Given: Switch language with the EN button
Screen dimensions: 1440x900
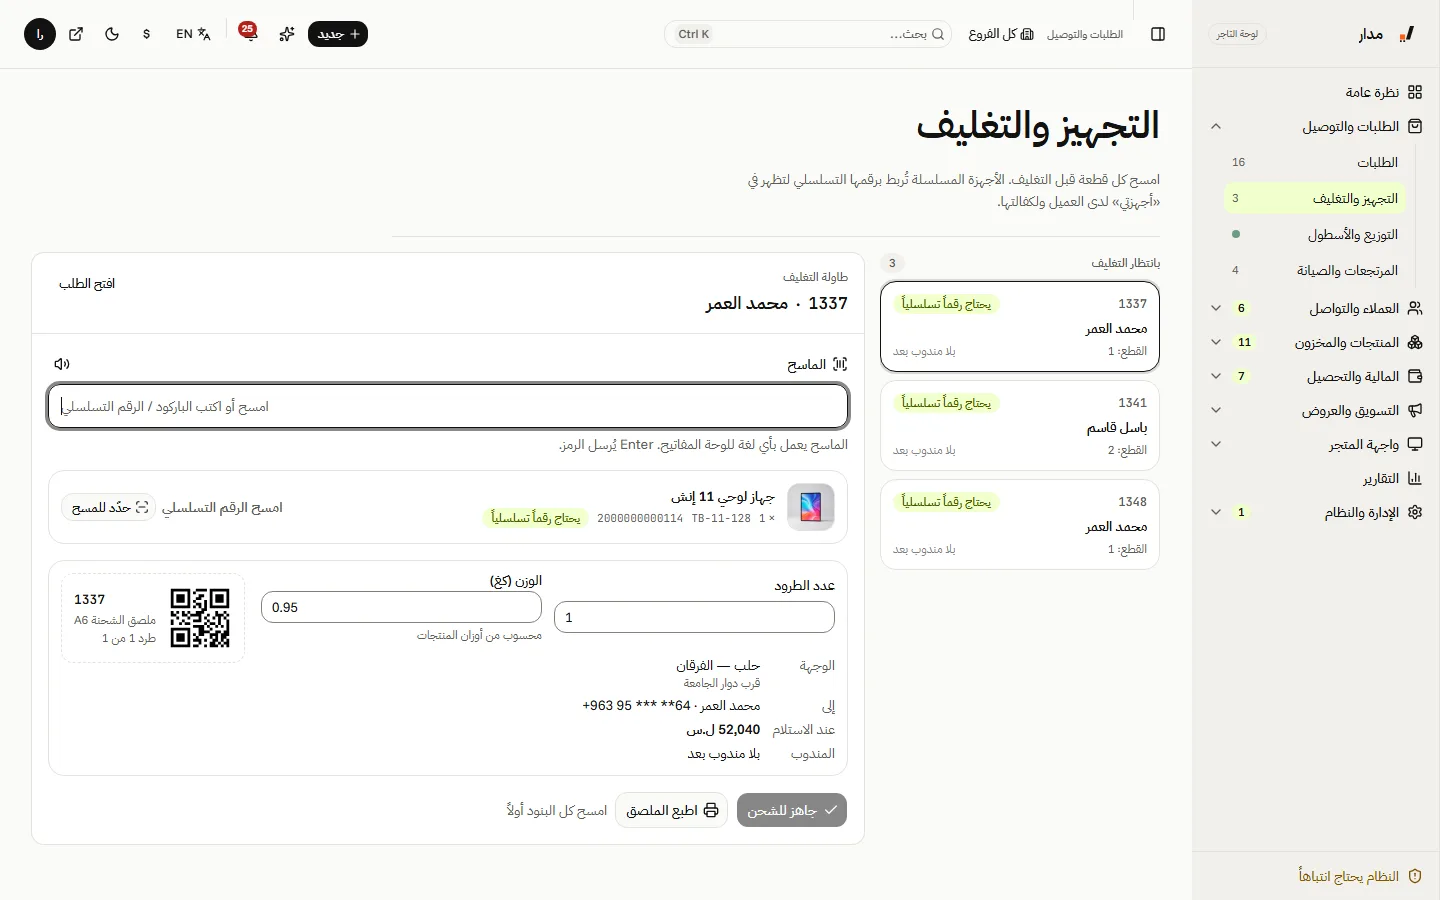Looking at the screenshot, I should coord(193,34).
